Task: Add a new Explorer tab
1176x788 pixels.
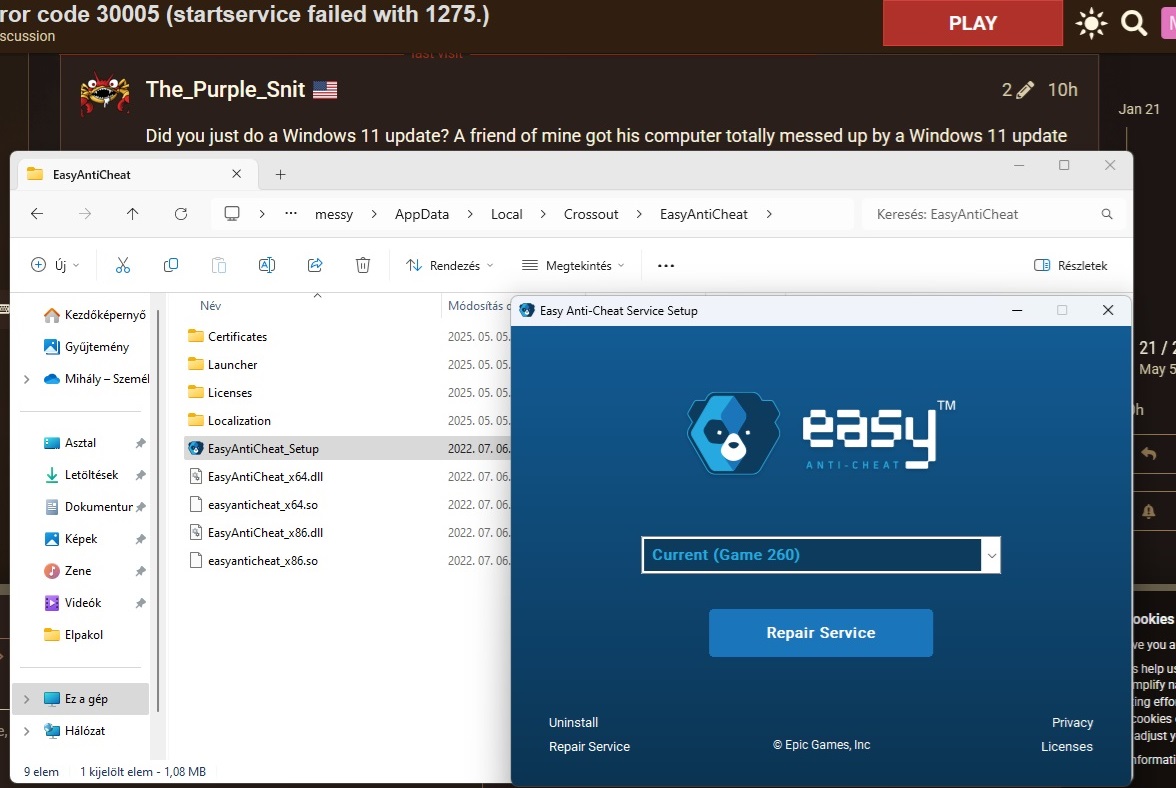Action: (x=280, y=175)
